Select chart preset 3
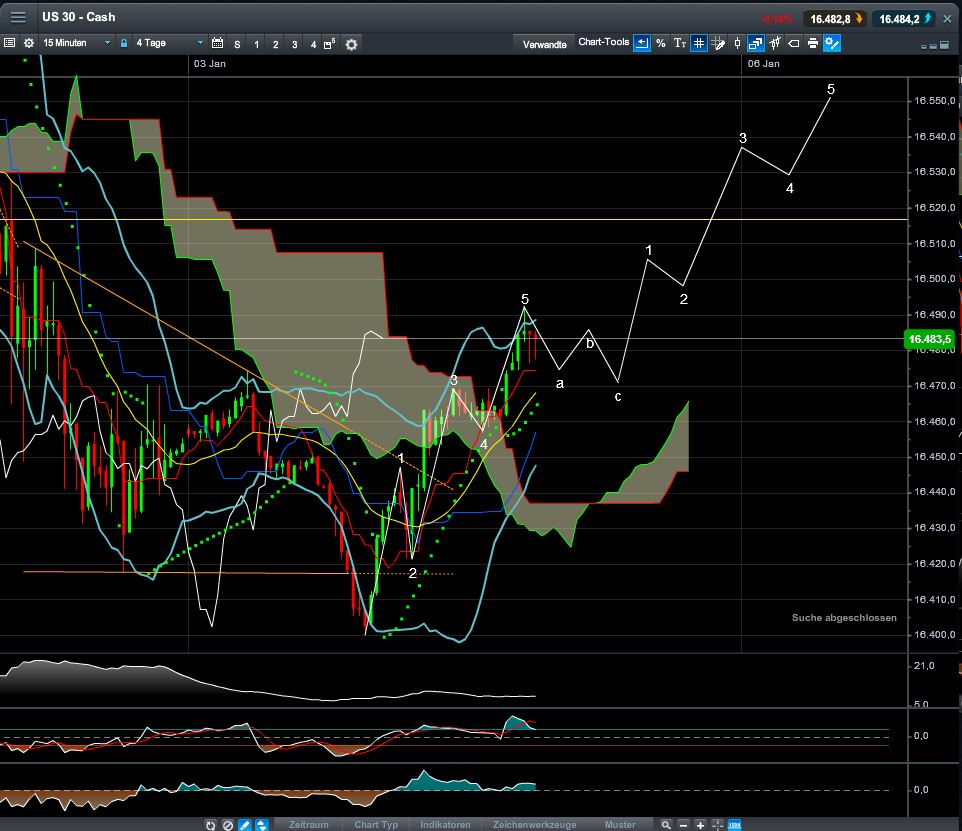This screenshot has width=962, height=831. 294,44
